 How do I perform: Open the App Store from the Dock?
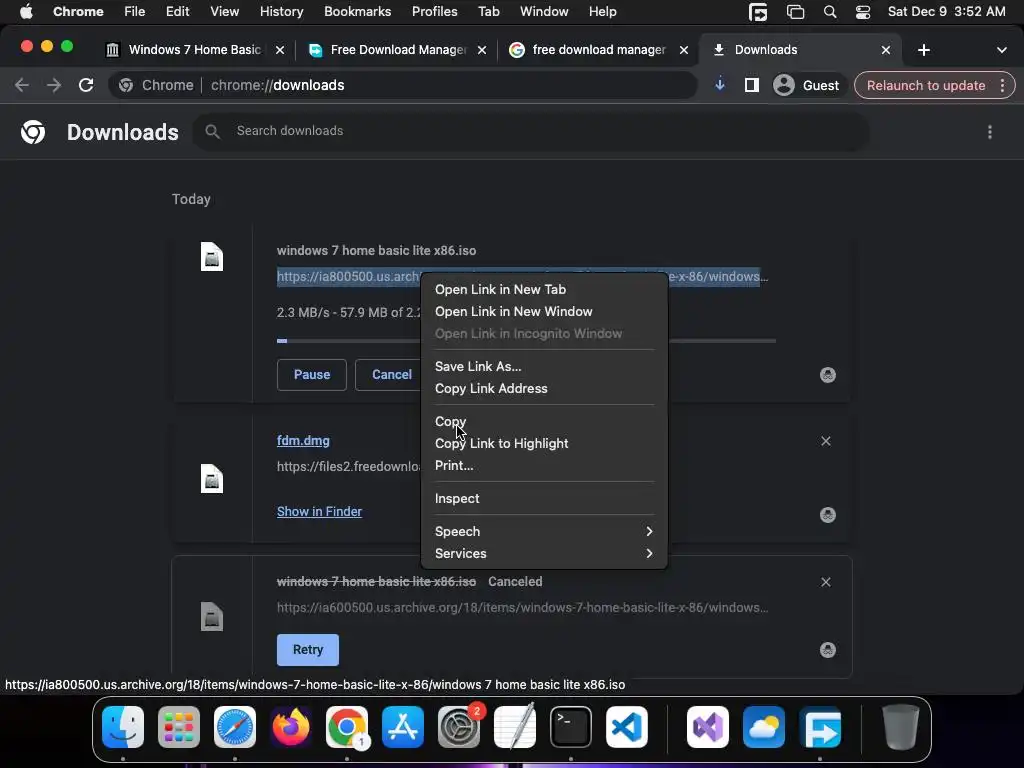[x=403, y=727]
